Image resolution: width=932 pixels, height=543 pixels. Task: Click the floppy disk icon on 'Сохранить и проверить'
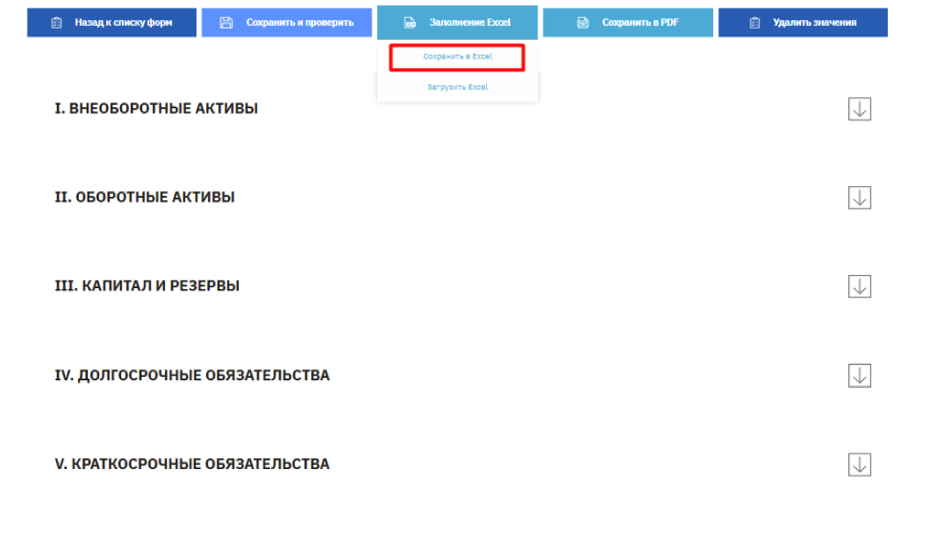click(227, 22)
